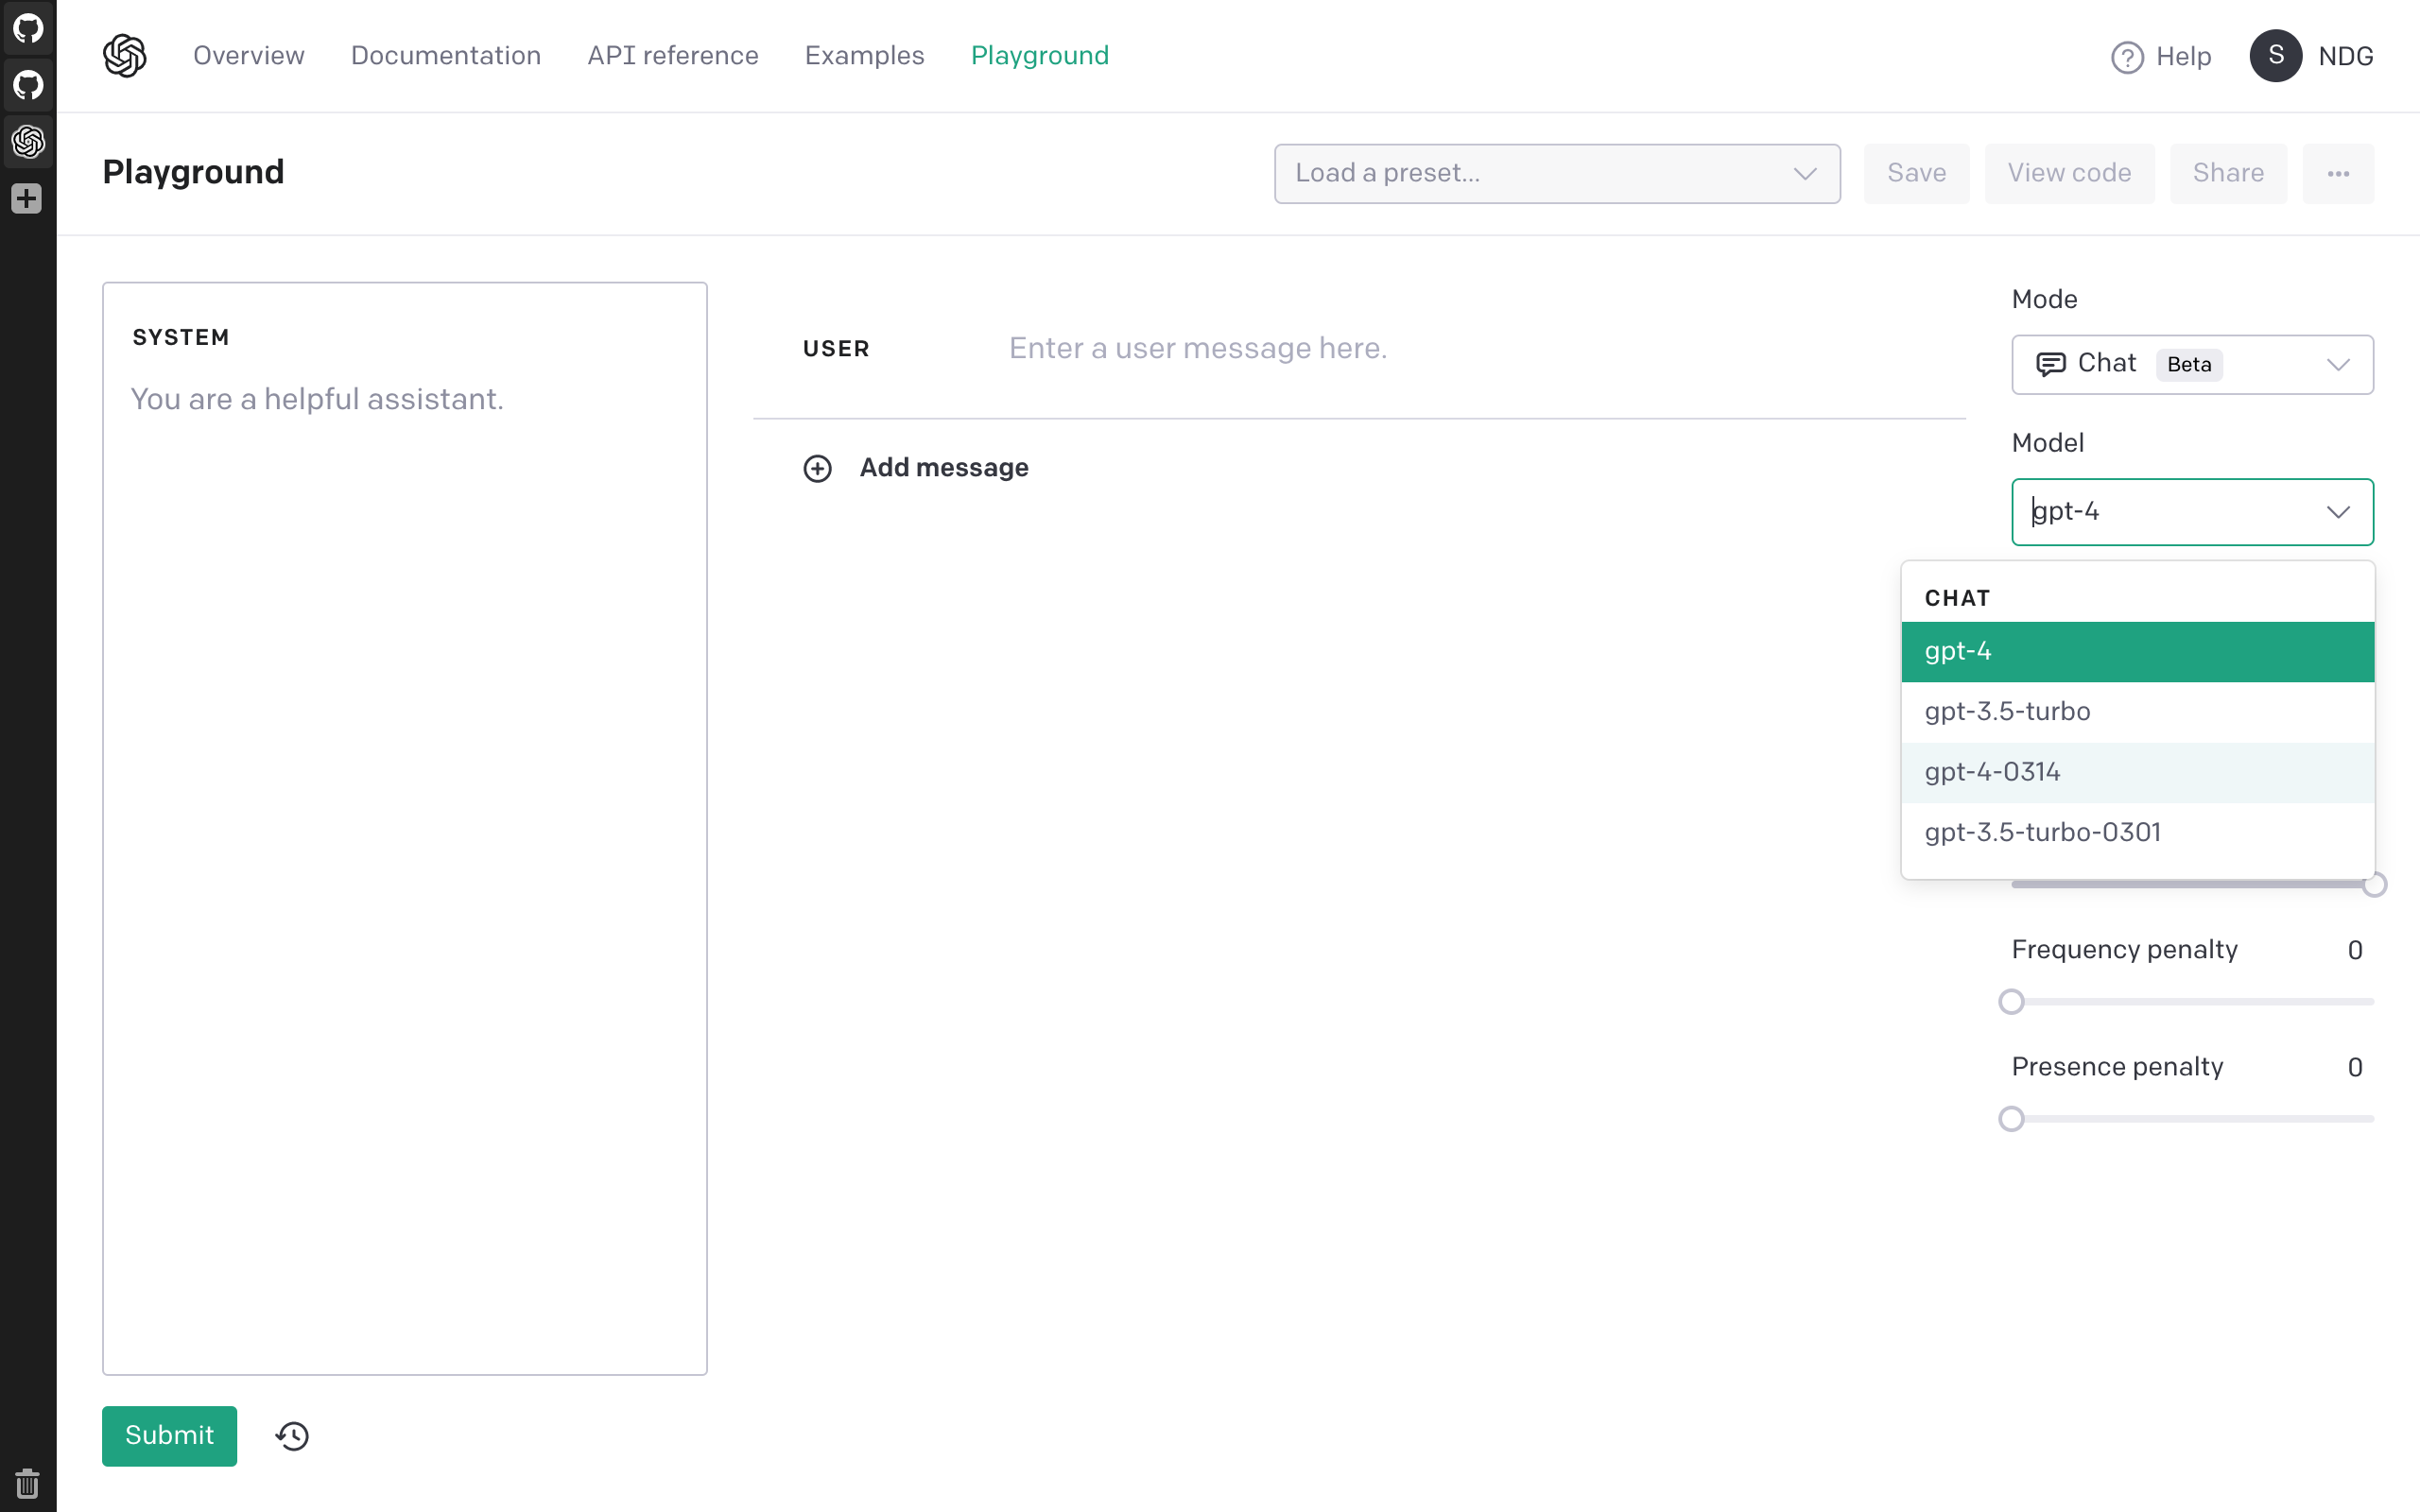This screenshot has width=2420, height=1512.
Task: Click the trash icon in left sidebar
Action: click(x=27, y=1483)
